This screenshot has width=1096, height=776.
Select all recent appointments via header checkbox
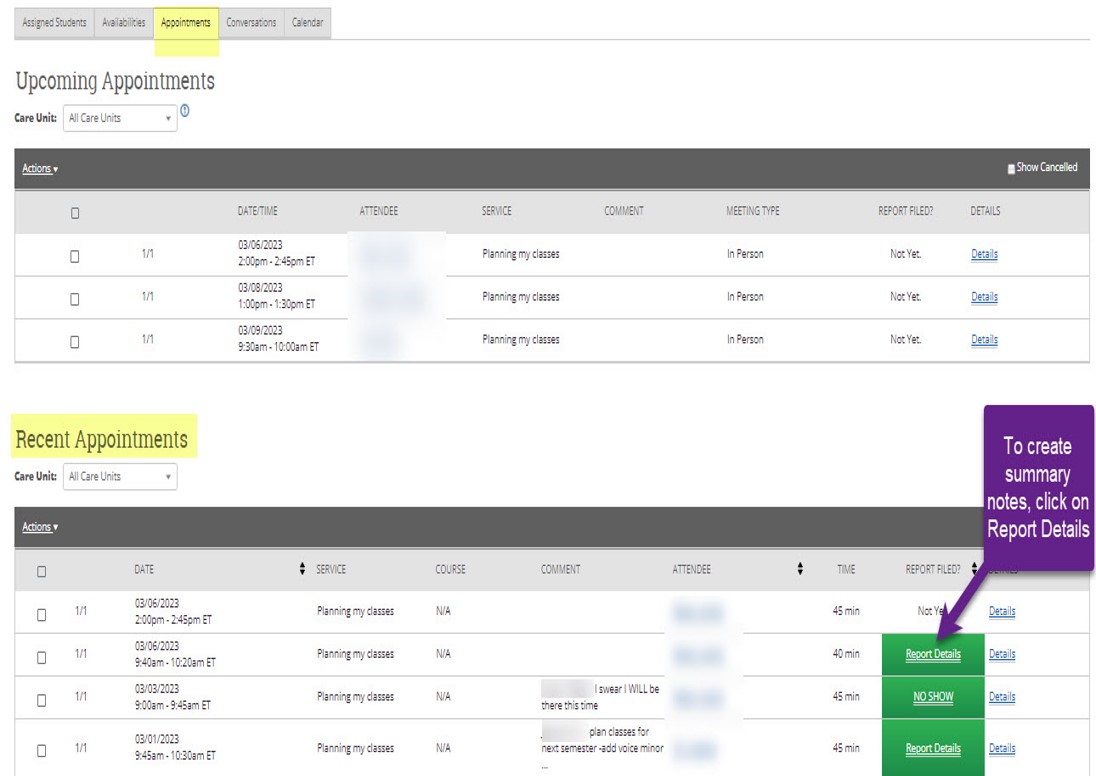(x=41, y=571)
